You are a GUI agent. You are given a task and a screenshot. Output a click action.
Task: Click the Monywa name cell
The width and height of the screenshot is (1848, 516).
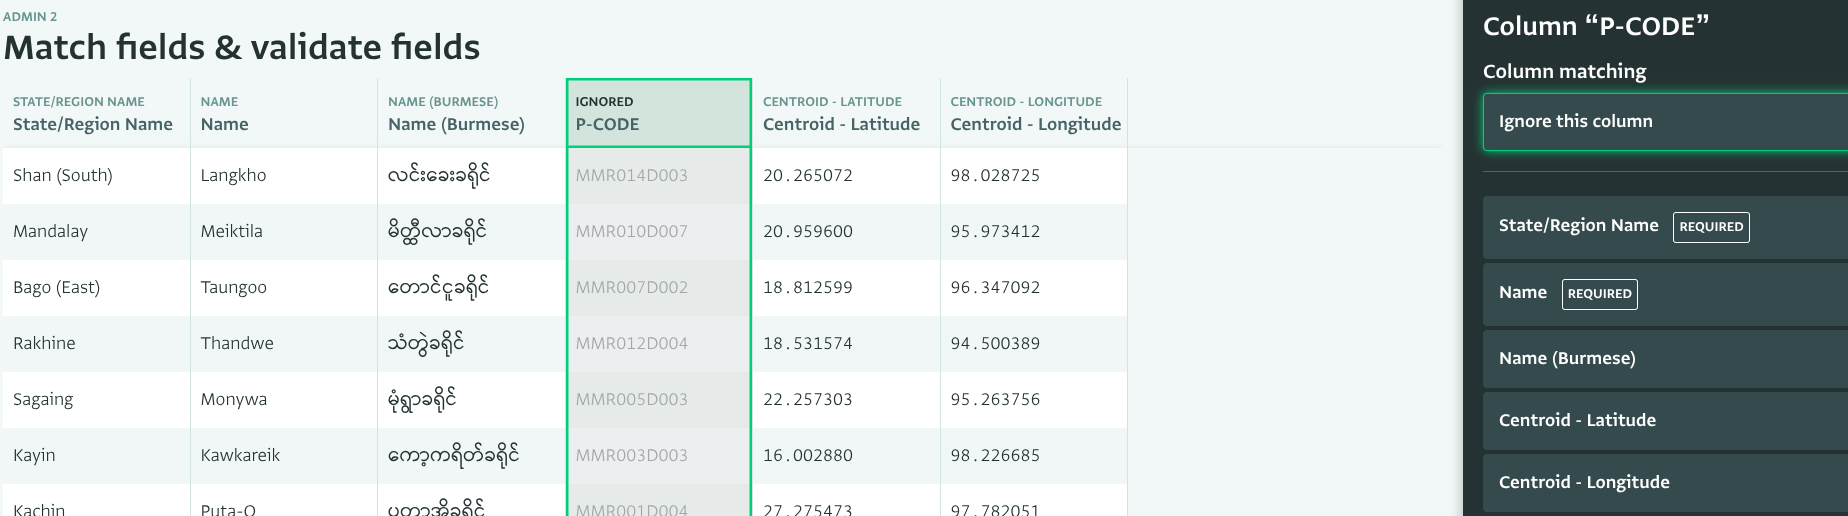284,400
